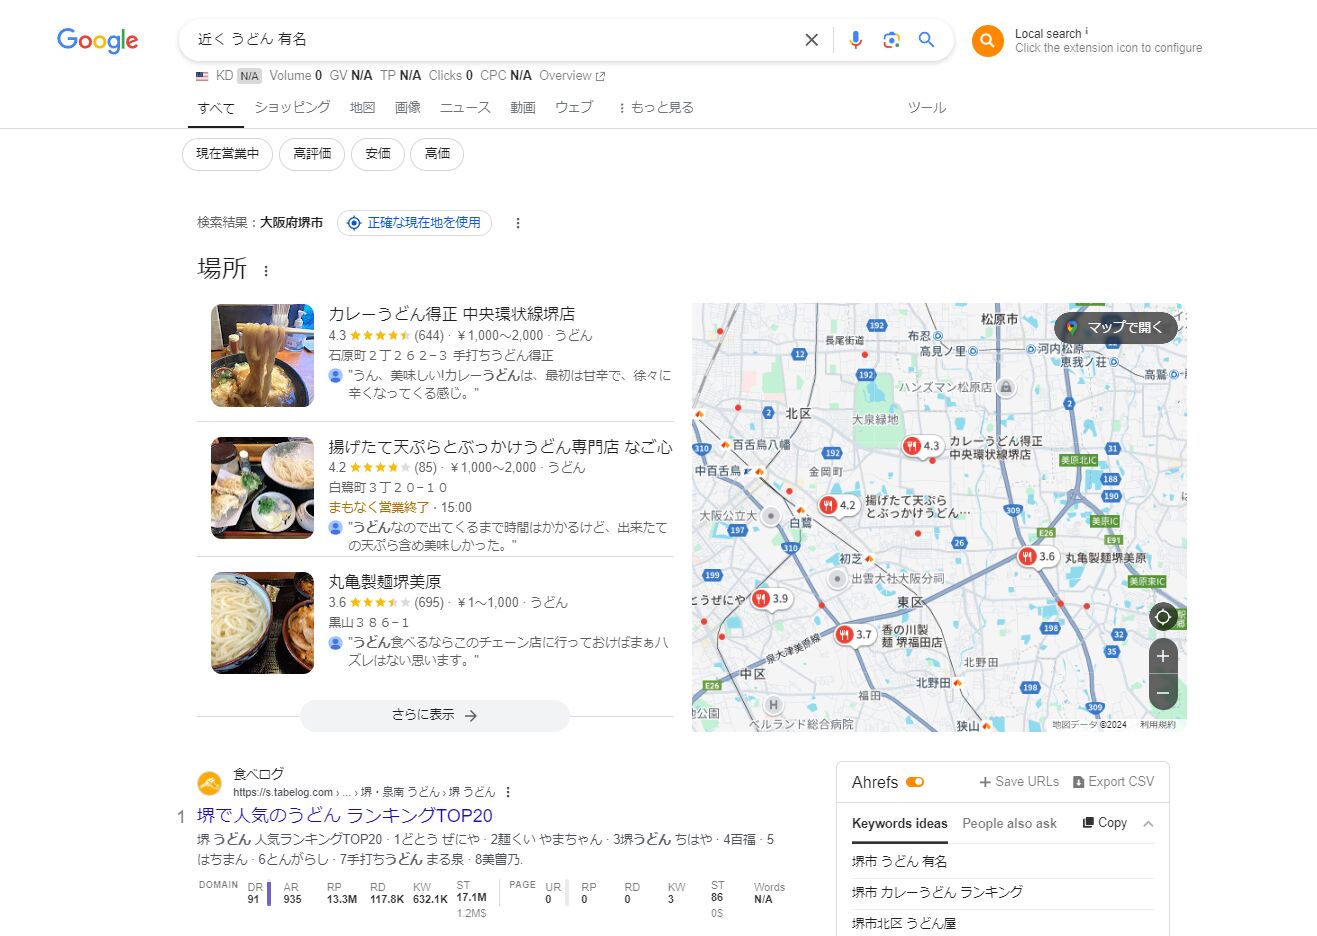Switch to the 地図 search tab
1317x936 pixels.
tap(362, 107)
